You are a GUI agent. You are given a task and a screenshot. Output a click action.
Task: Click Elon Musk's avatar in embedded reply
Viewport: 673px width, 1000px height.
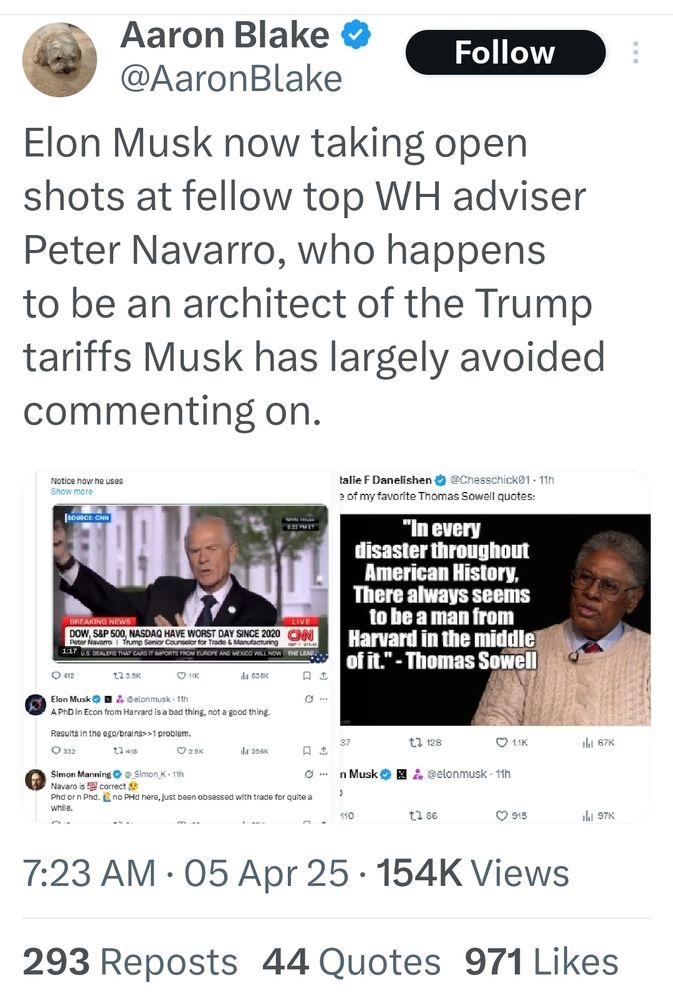[35, 704]
